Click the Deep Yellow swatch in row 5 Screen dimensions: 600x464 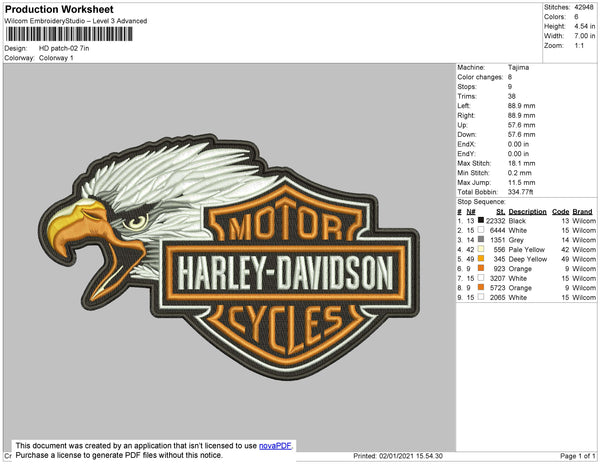tap(481, 259)
